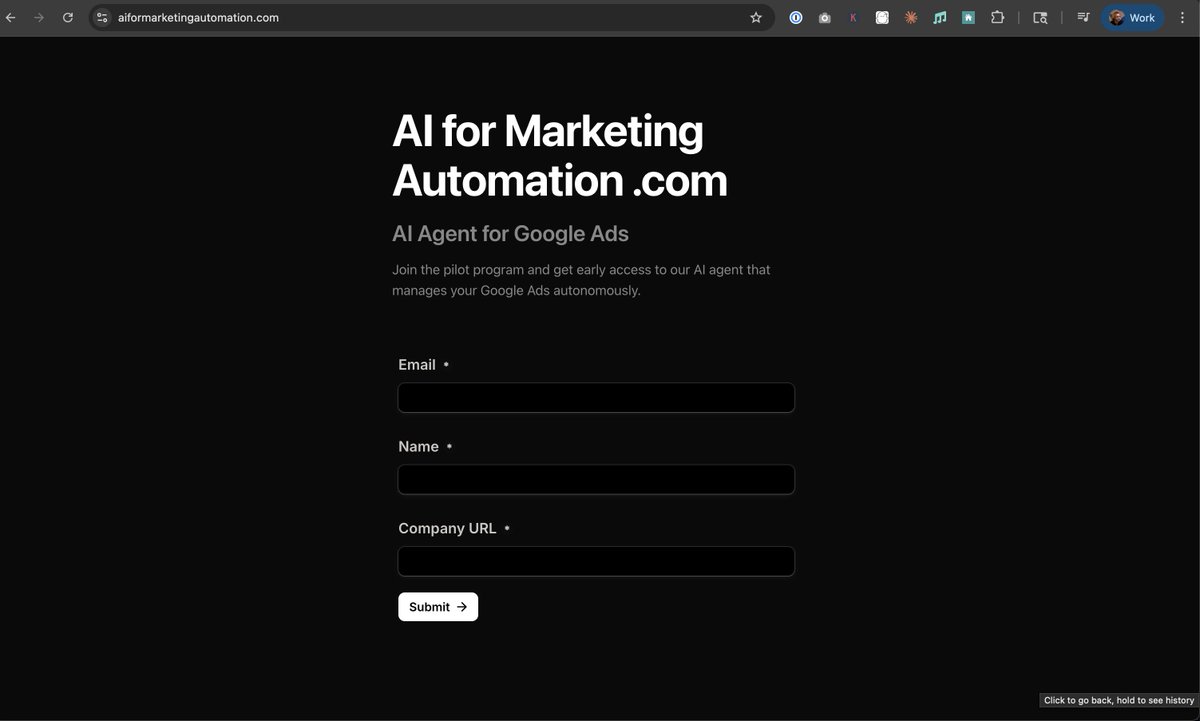Click the white rounded-square extension icon
The width and height of the screenshot is (1200, 721).
pyautogui.click(x=882, y=18)
